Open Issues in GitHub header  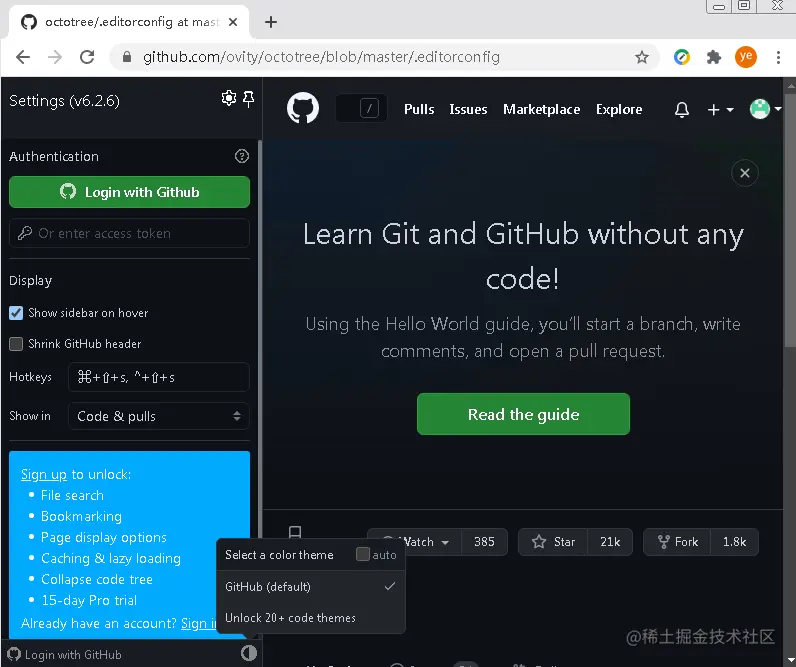468,109
